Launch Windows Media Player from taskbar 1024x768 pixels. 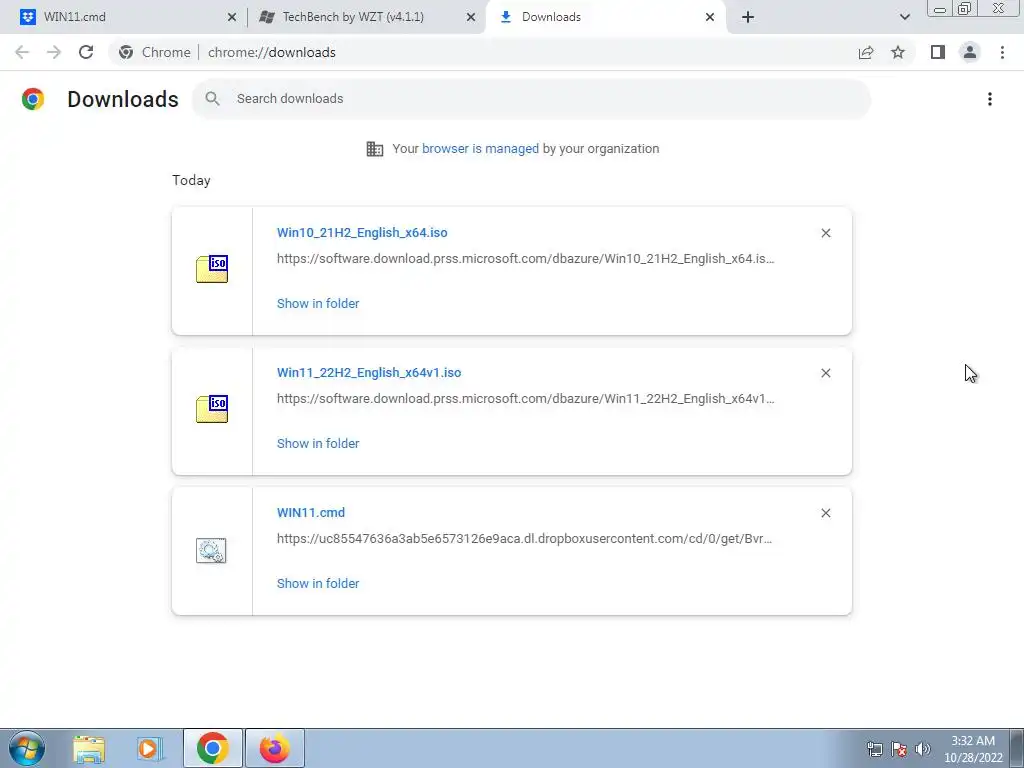(x=150, y=748)
